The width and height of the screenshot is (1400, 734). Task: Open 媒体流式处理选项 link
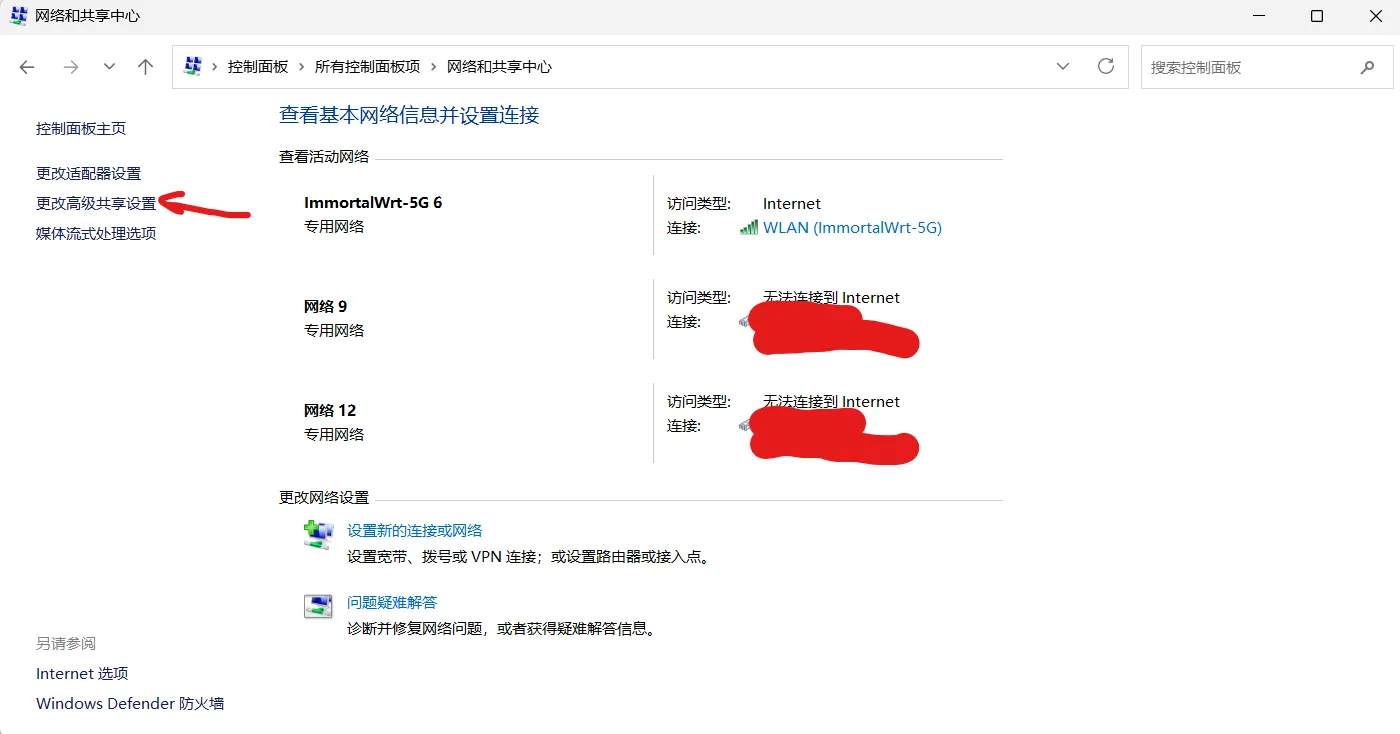96,234
